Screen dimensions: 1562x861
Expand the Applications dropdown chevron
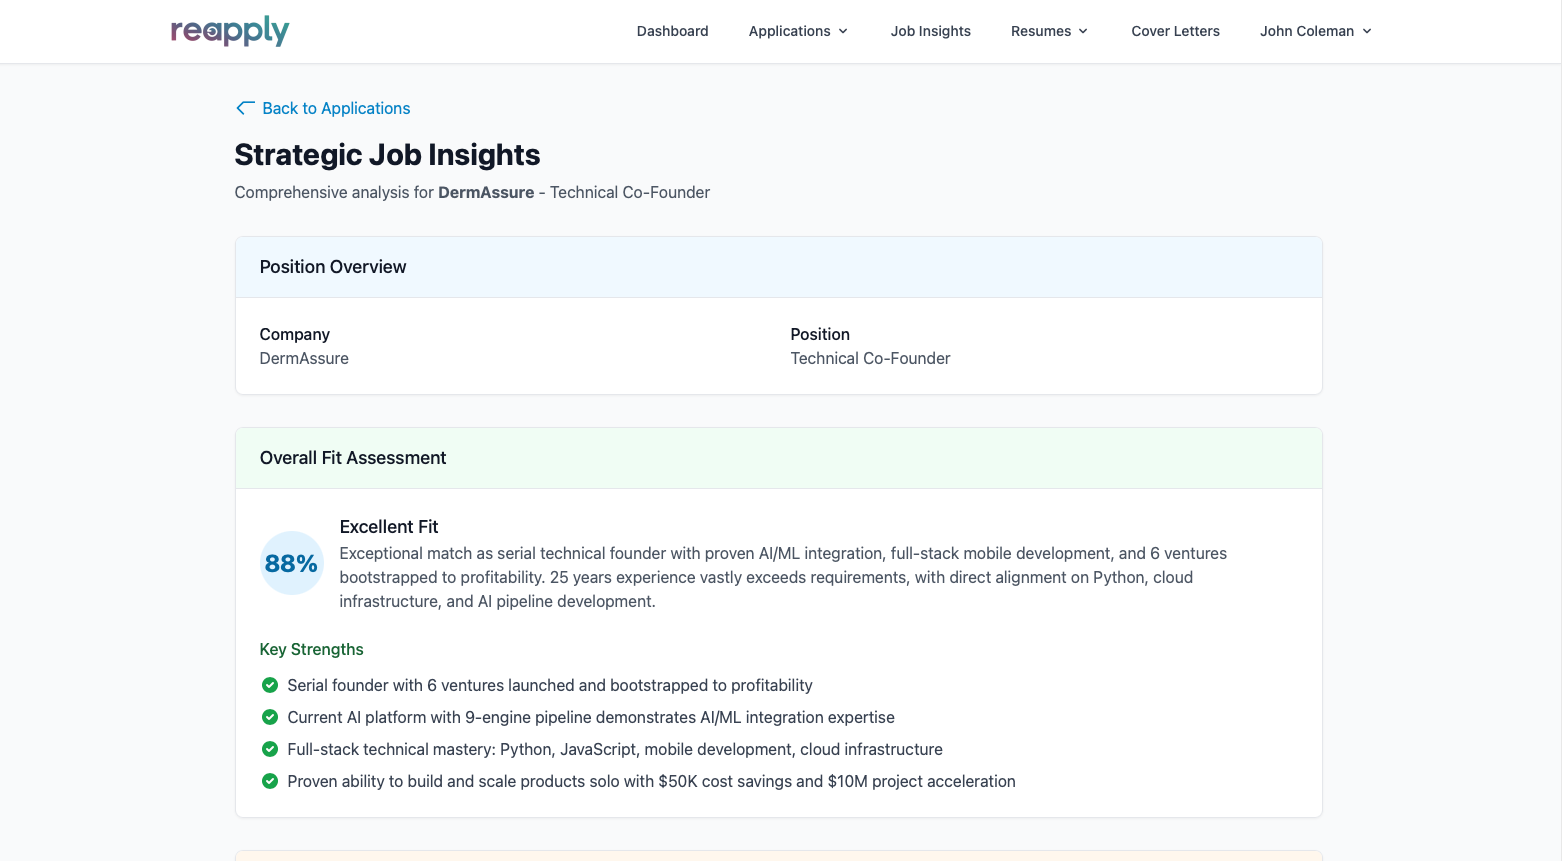pos(843,31)
